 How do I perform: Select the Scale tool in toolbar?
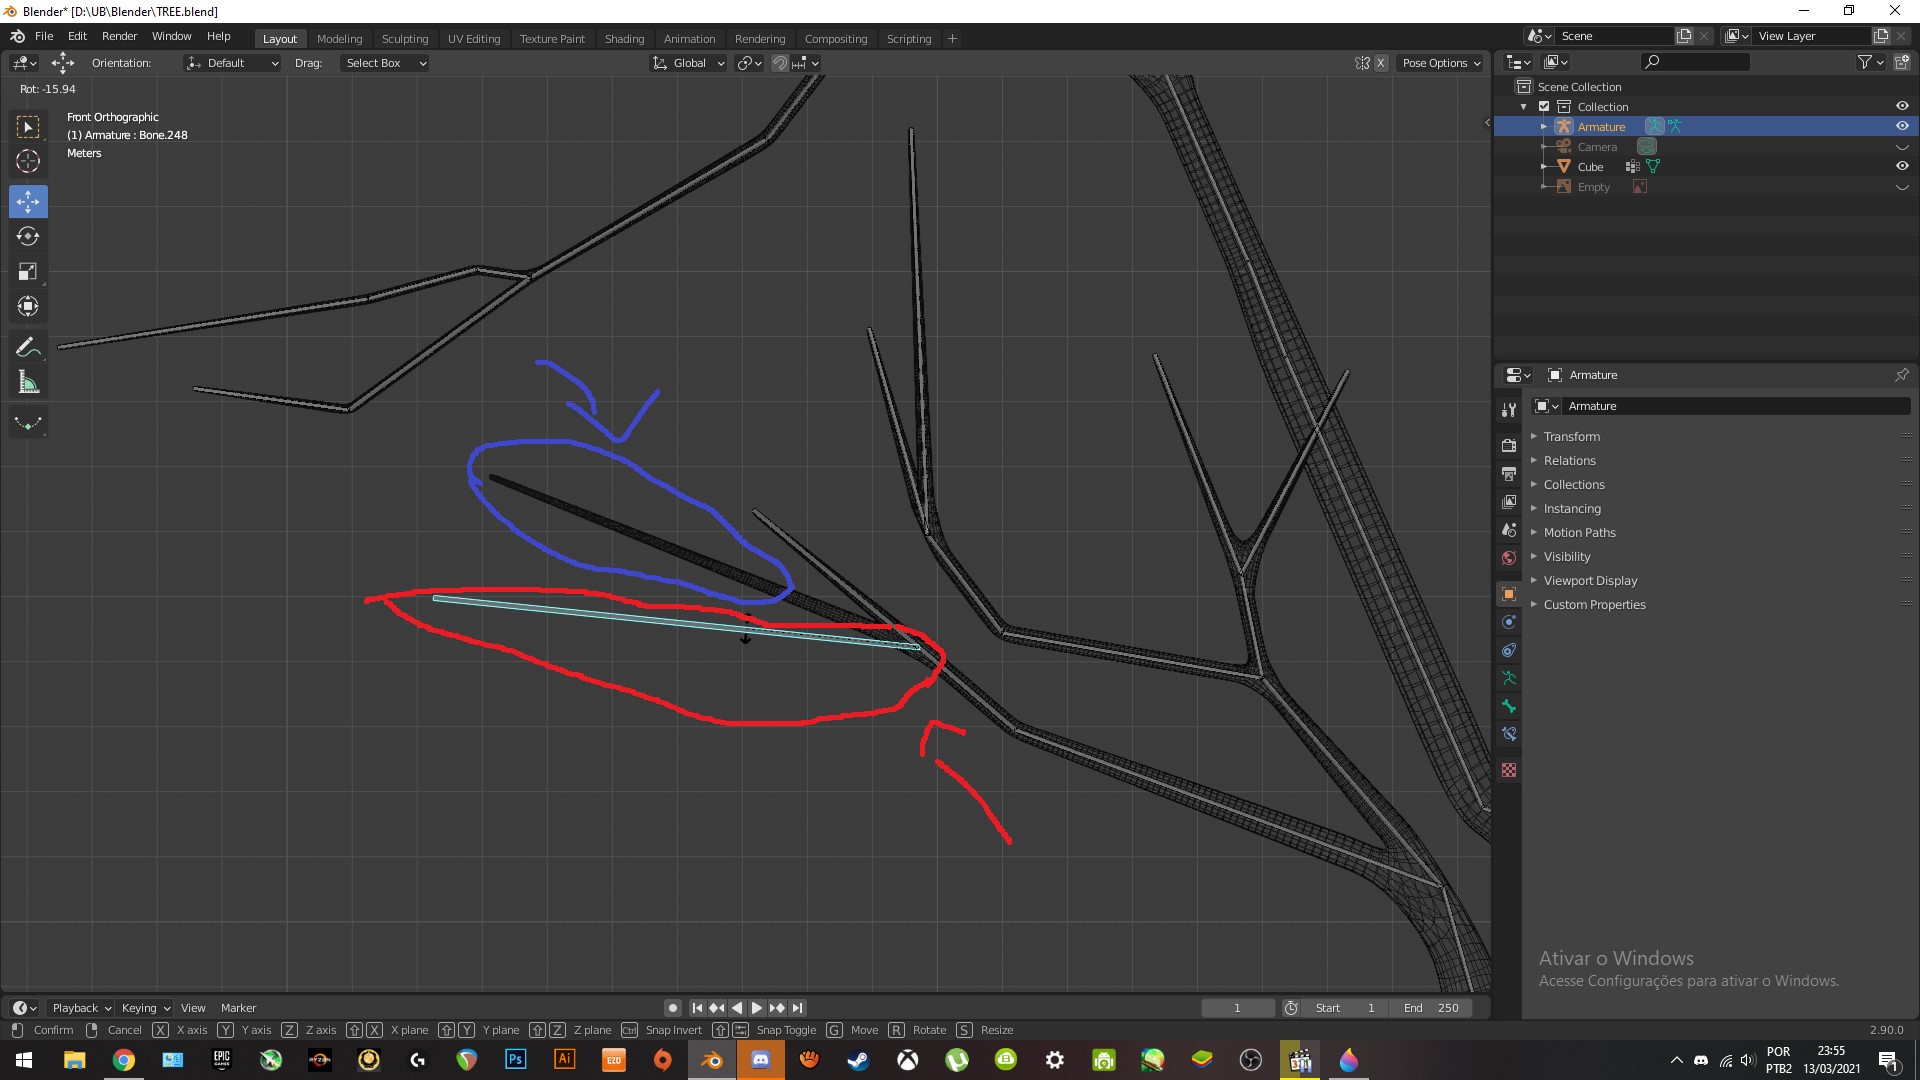coord(28,272)
